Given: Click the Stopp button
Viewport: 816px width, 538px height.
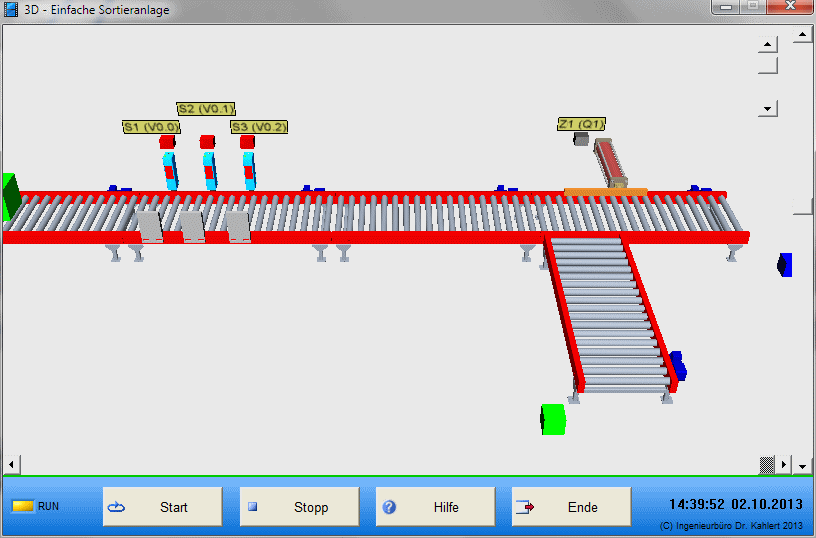Looking at the screenshot, I should pyautogui.click(x=299, y=506).
